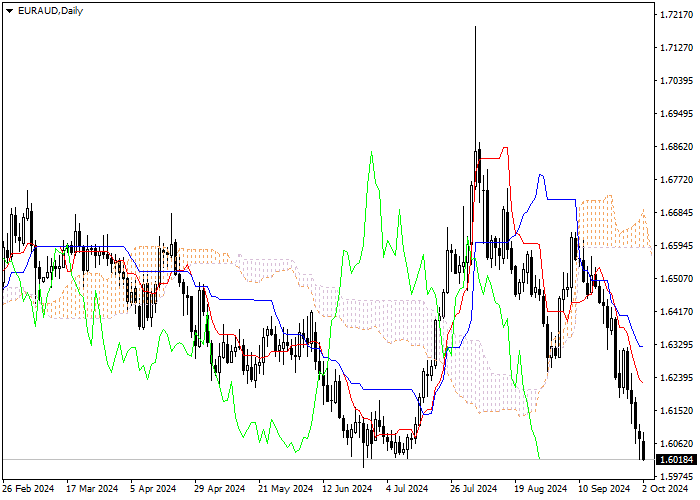Click the 19 Aug 2024 date label
The image size is (700, 500).
(x=540, y=489)
